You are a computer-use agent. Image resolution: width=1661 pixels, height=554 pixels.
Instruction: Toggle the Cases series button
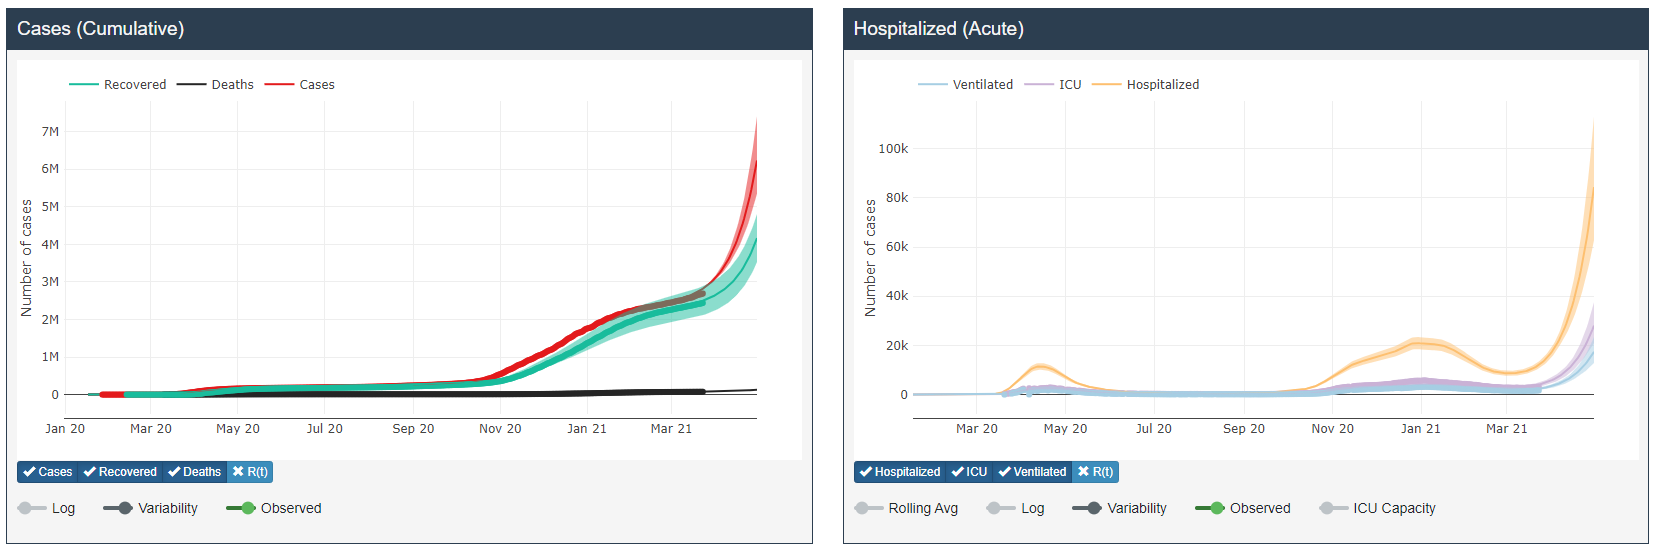pyautogui.click(x=48, y=472)
